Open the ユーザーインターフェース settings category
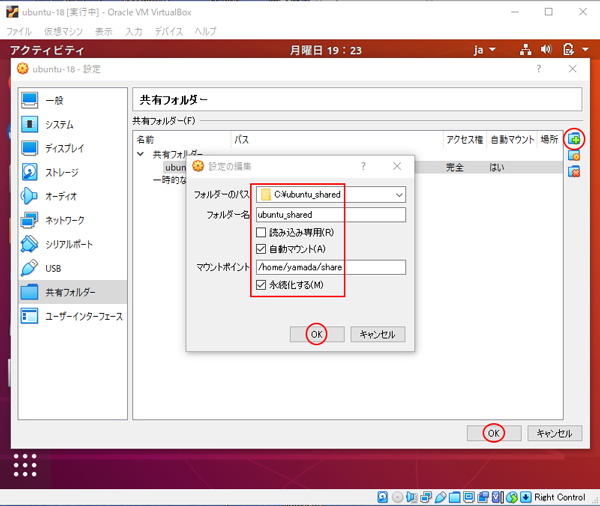Screen dimensions: 600x506 coord(73,316)
